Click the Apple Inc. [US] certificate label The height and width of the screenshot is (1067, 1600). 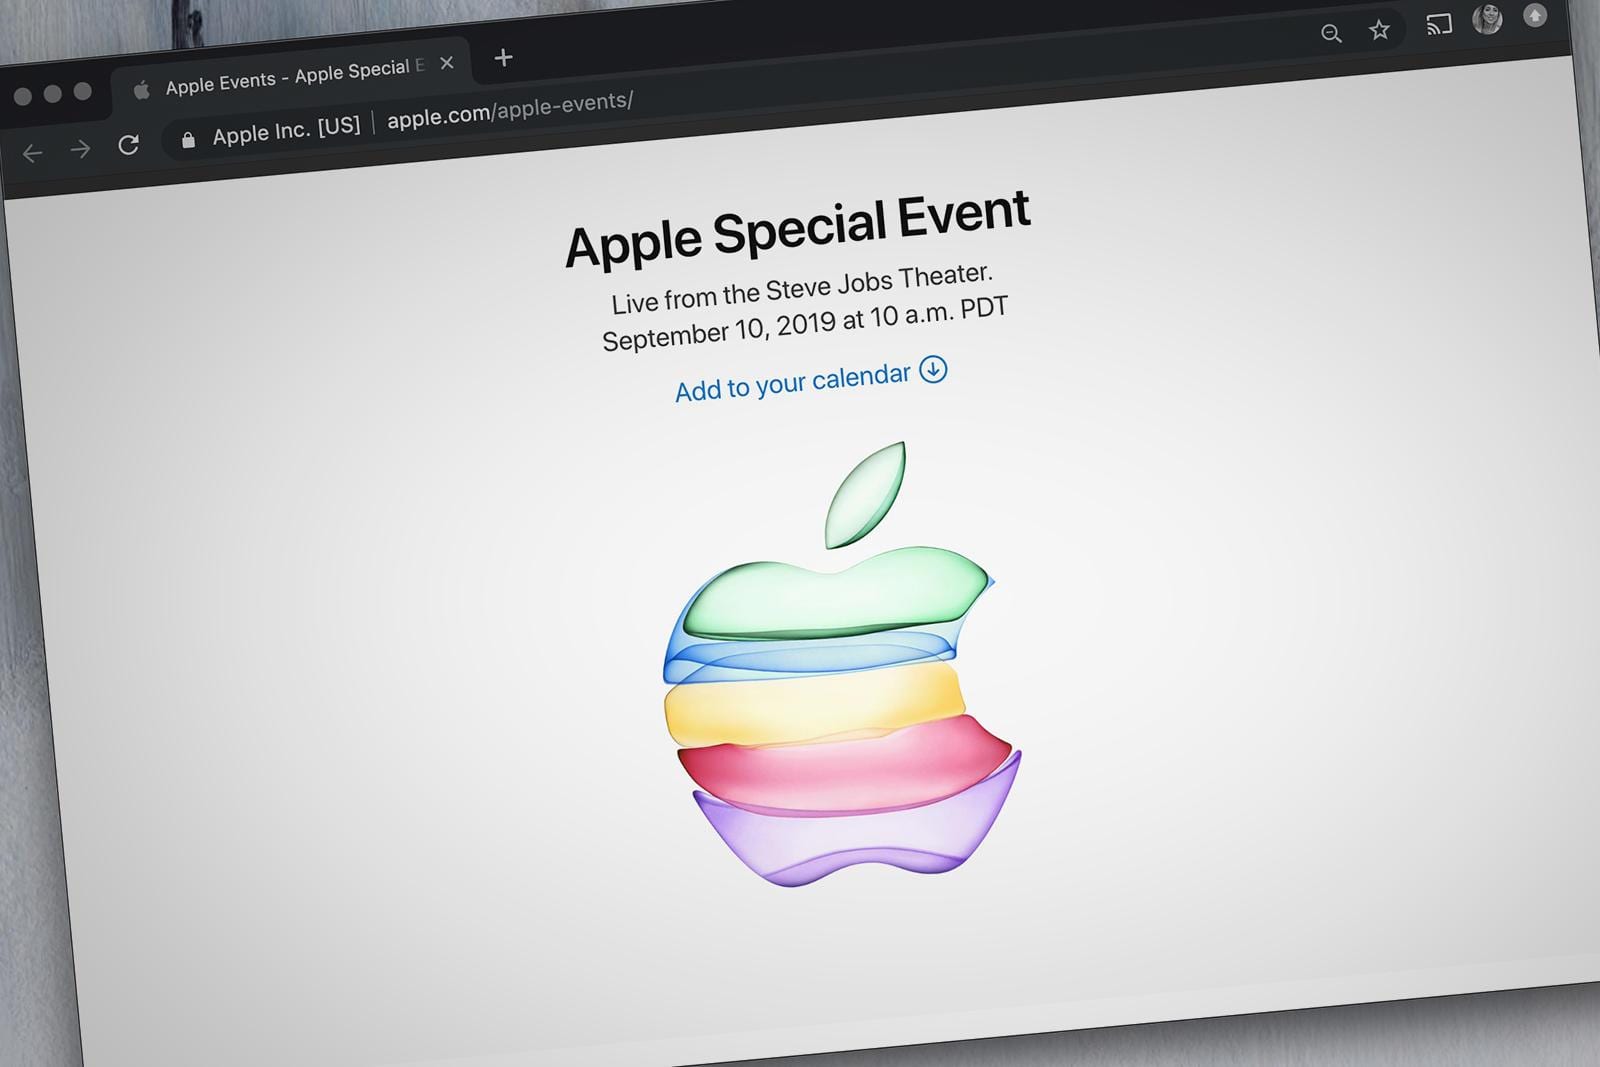[x=286, y=129]
